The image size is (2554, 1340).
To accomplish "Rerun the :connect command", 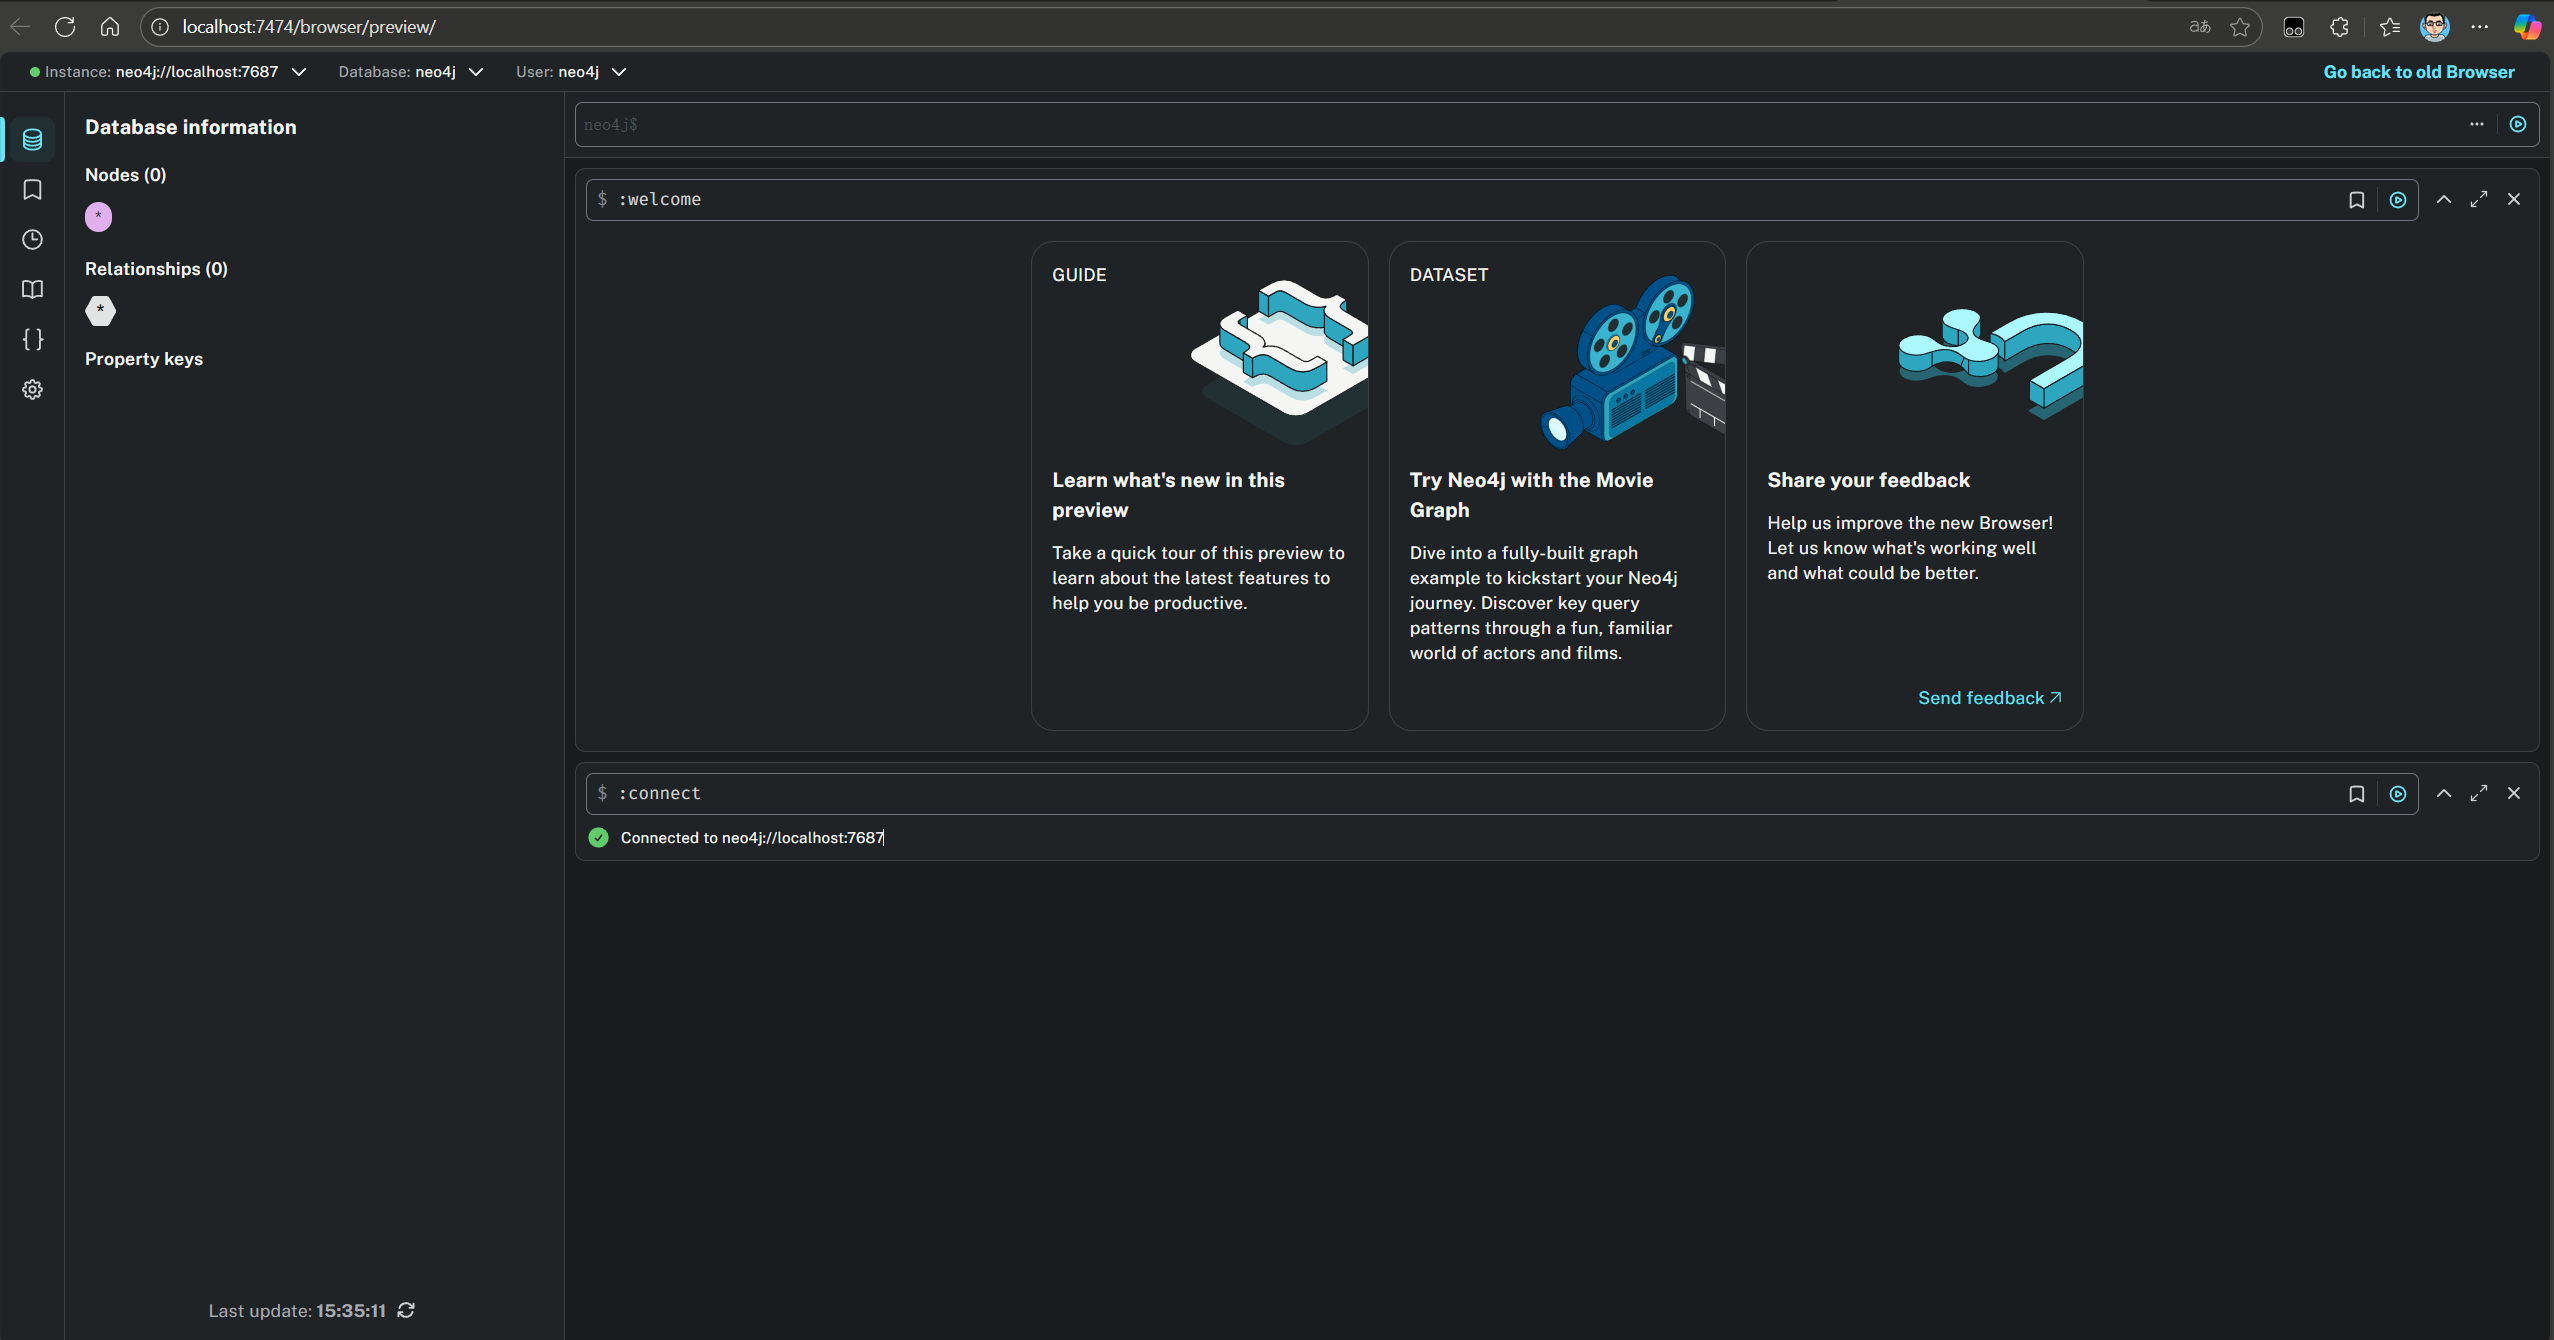I will (x=2398, y=794).
